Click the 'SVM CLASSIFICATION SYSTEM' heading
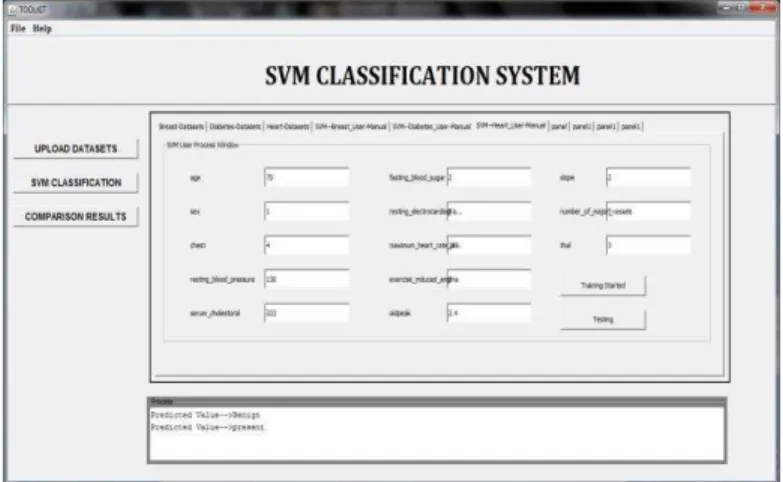The height and width of the screenshot is (482, 783). click(422, 76)
